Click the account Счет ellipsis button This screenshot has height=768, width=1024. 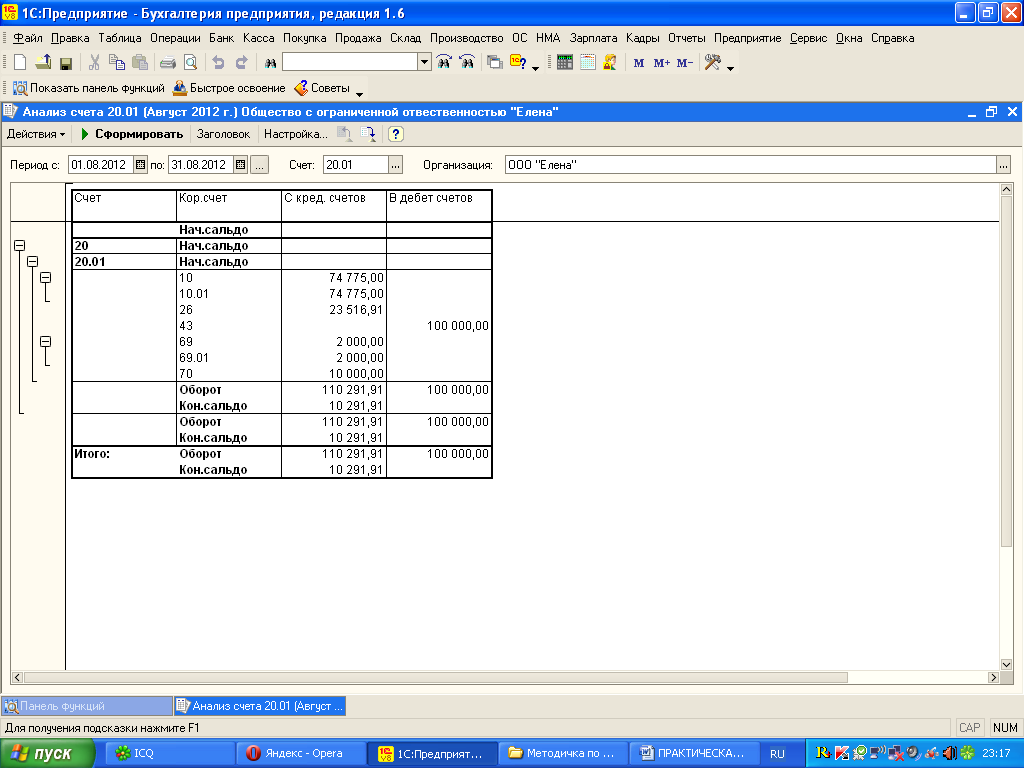point(396,165)
